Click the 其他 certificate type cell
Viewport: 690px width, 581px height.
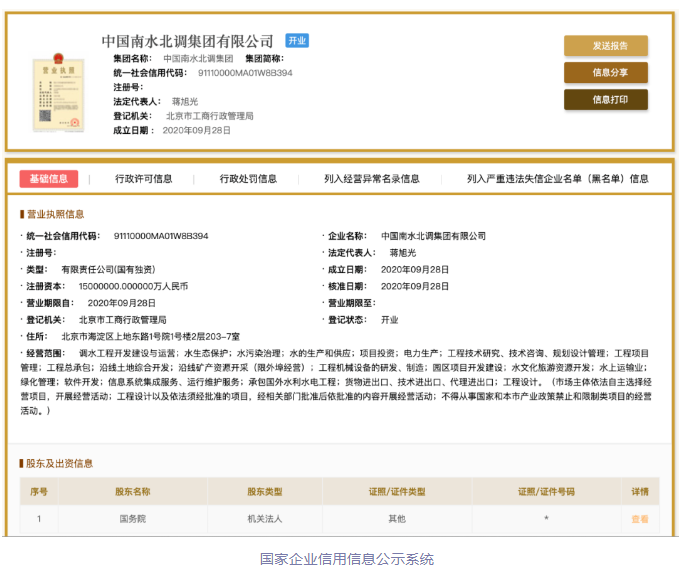pyautogui.click(x=397, y=519)
